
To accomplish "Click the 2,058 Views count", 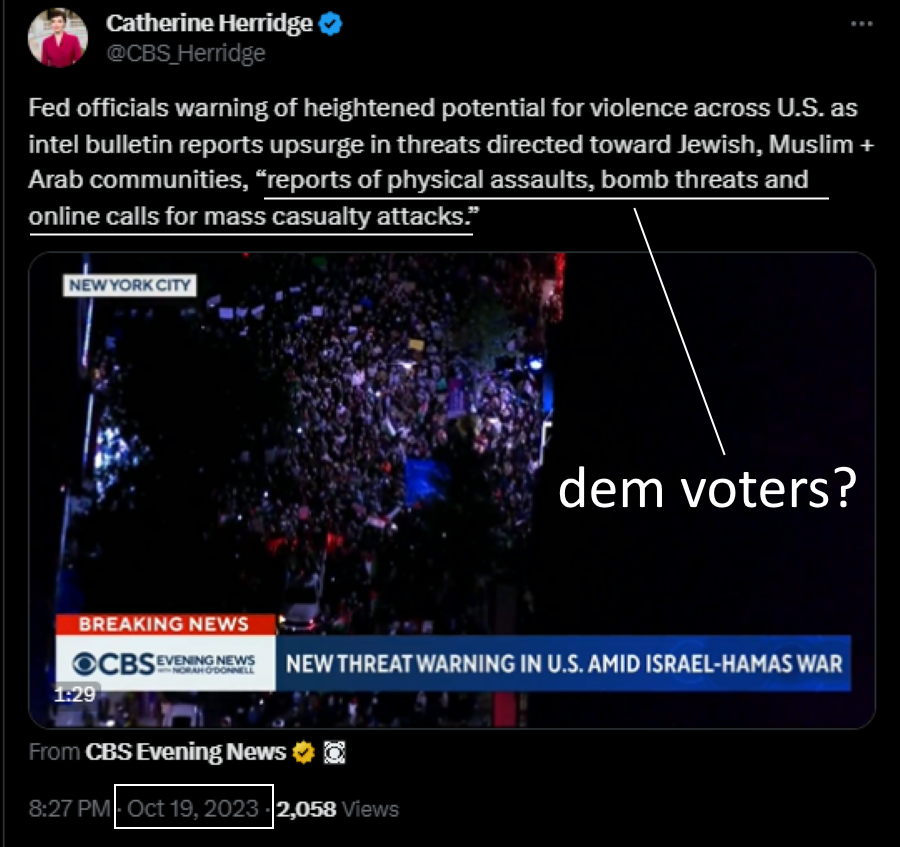I will pyautogui.click(x=338, y=809).
